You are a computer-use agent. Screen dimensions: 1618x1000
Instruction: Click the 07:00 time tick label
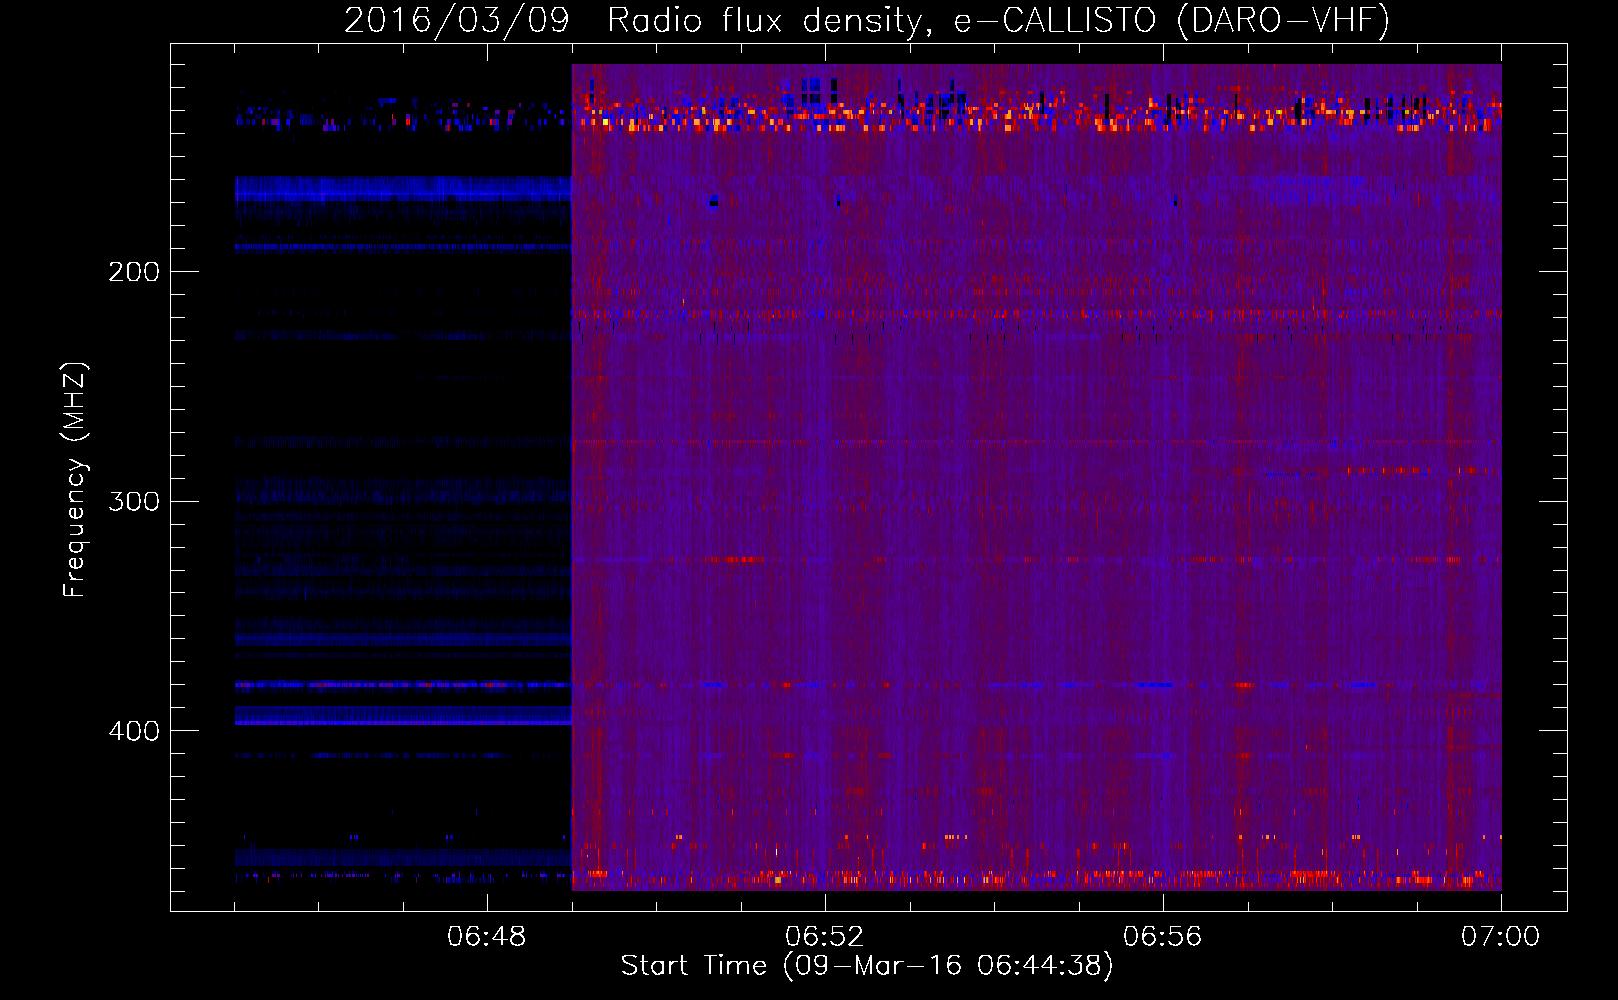tap(1501, 937)
